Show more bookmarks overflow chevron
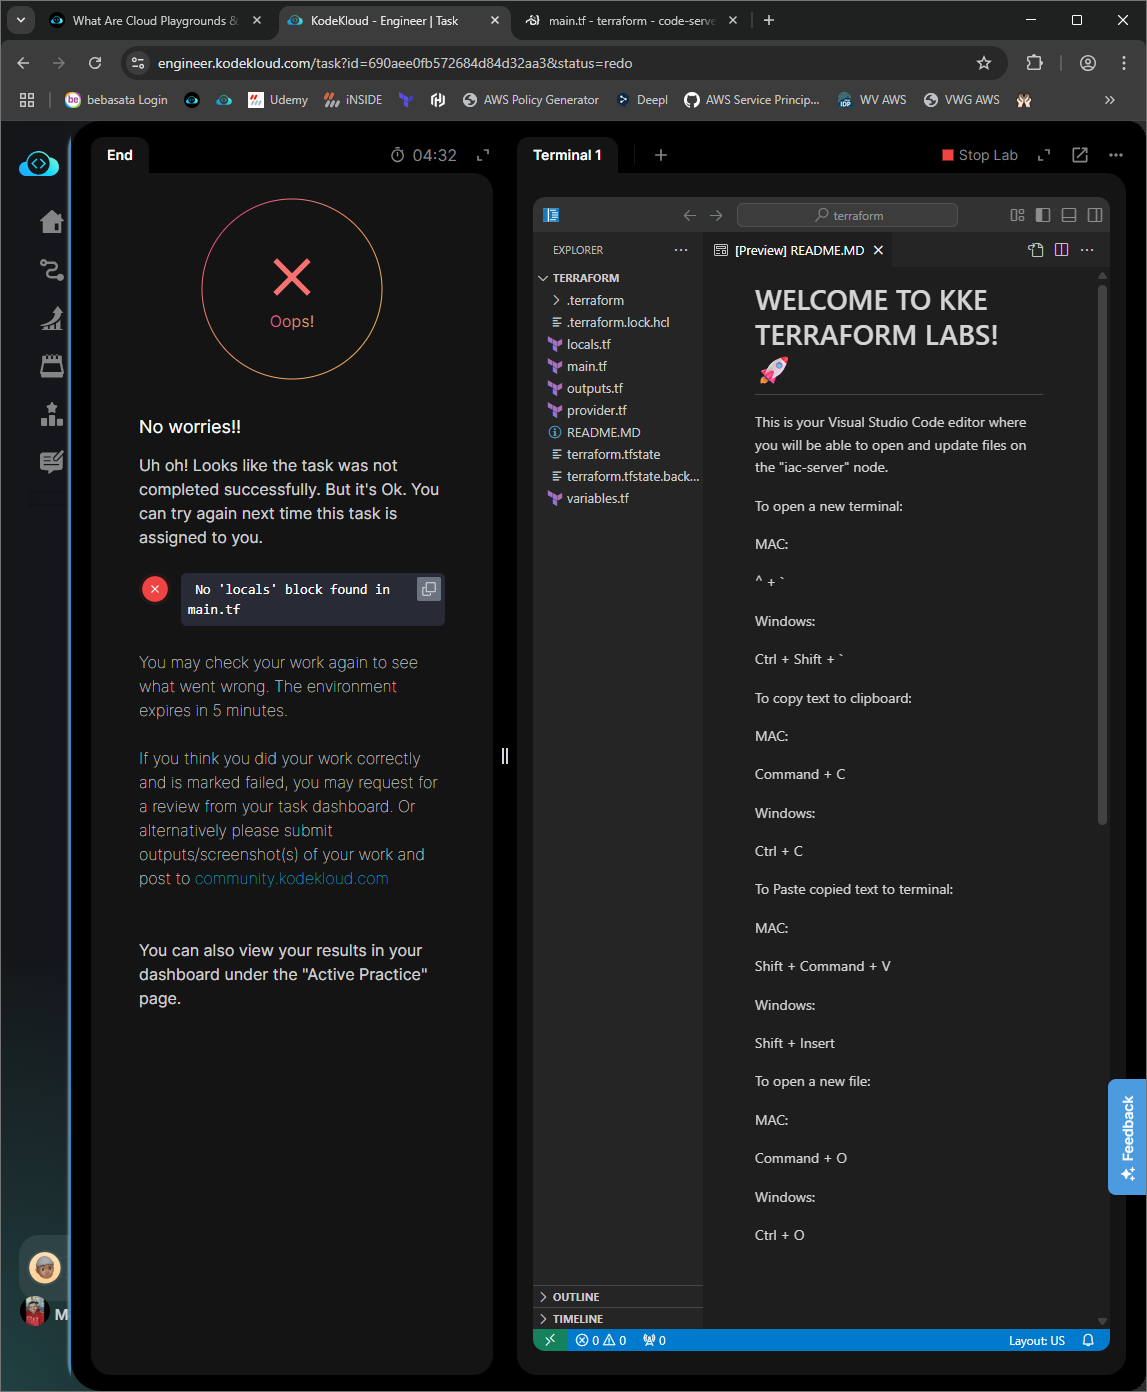Image resolution: width=1147 pixels, height=1392 pixels. 1109,100
